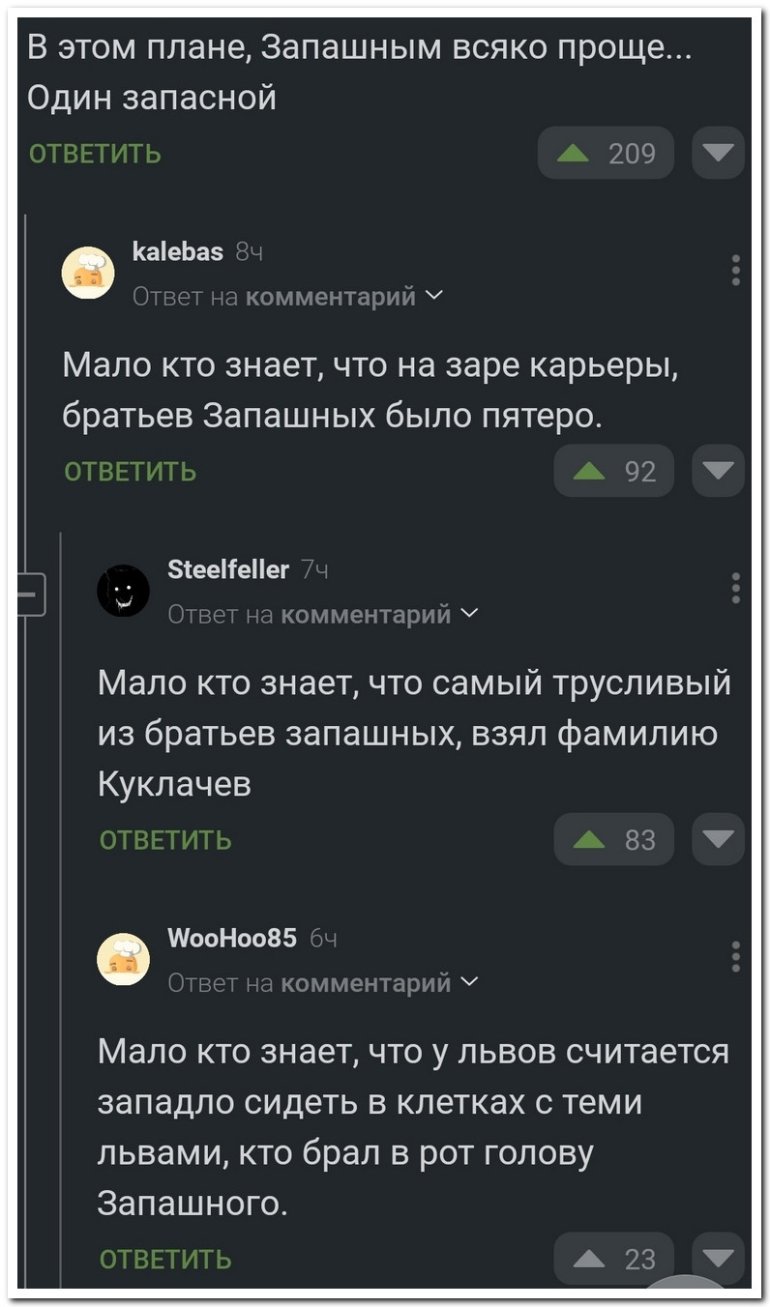Viewport: 770px width, 1307px height.
Task: Upvote WooHoo85's comment with 23 points
Action: pyautogui.click(x=614, y=1259)
